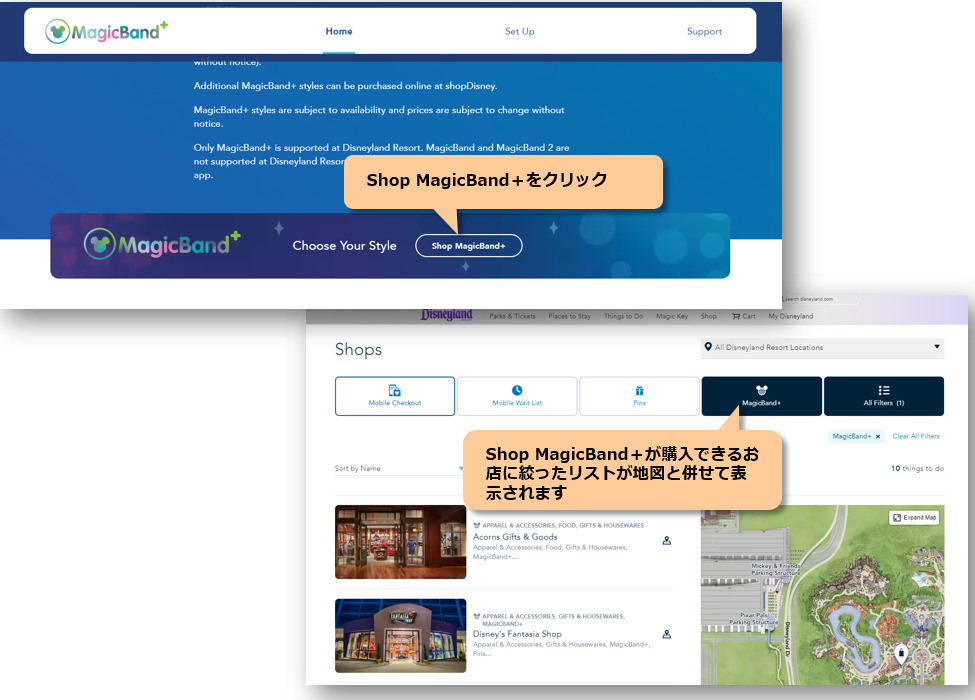Open the Acorns Gifts & Goods shop link
This screenshot has width=975, height=700.
coord(515,537)
